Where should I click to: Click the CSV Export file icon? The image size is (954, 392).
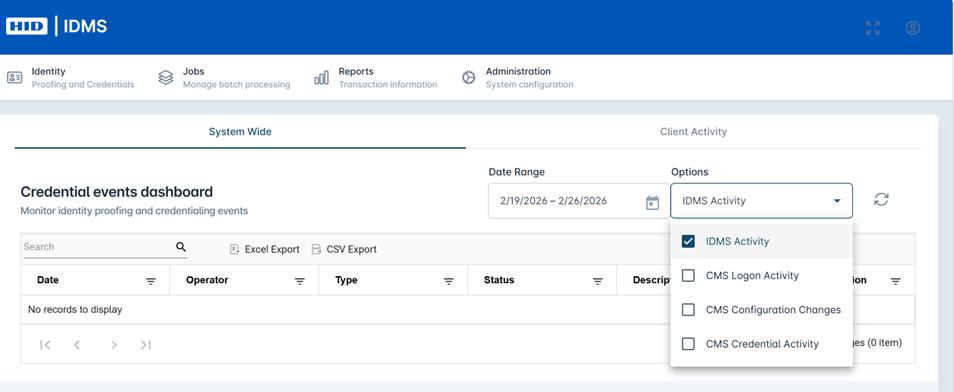coord(316,249)
